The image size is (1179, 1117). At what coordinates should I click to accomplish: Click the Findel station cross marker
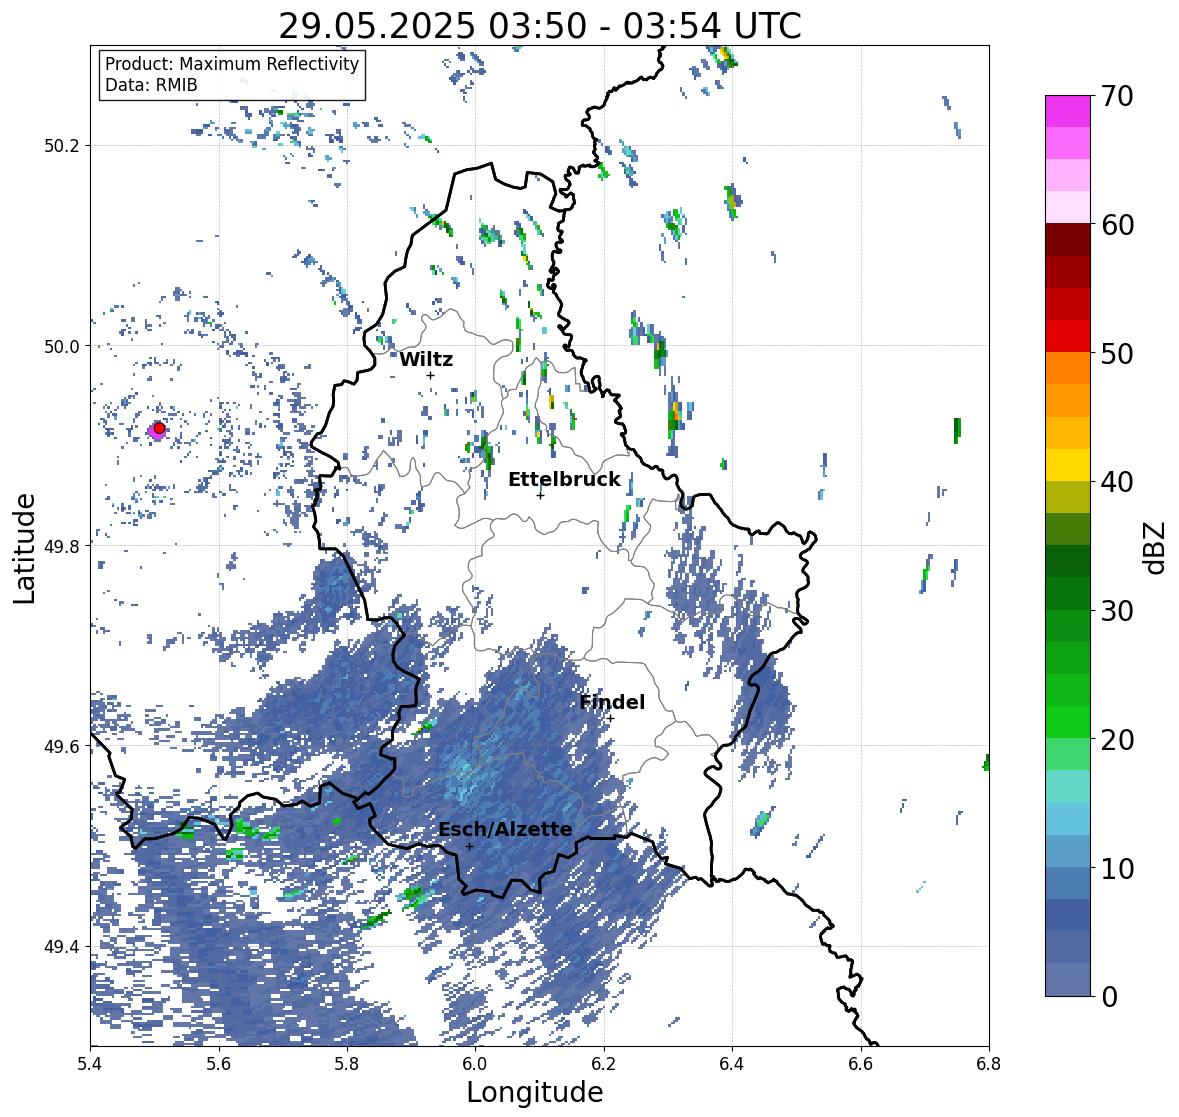610,719
